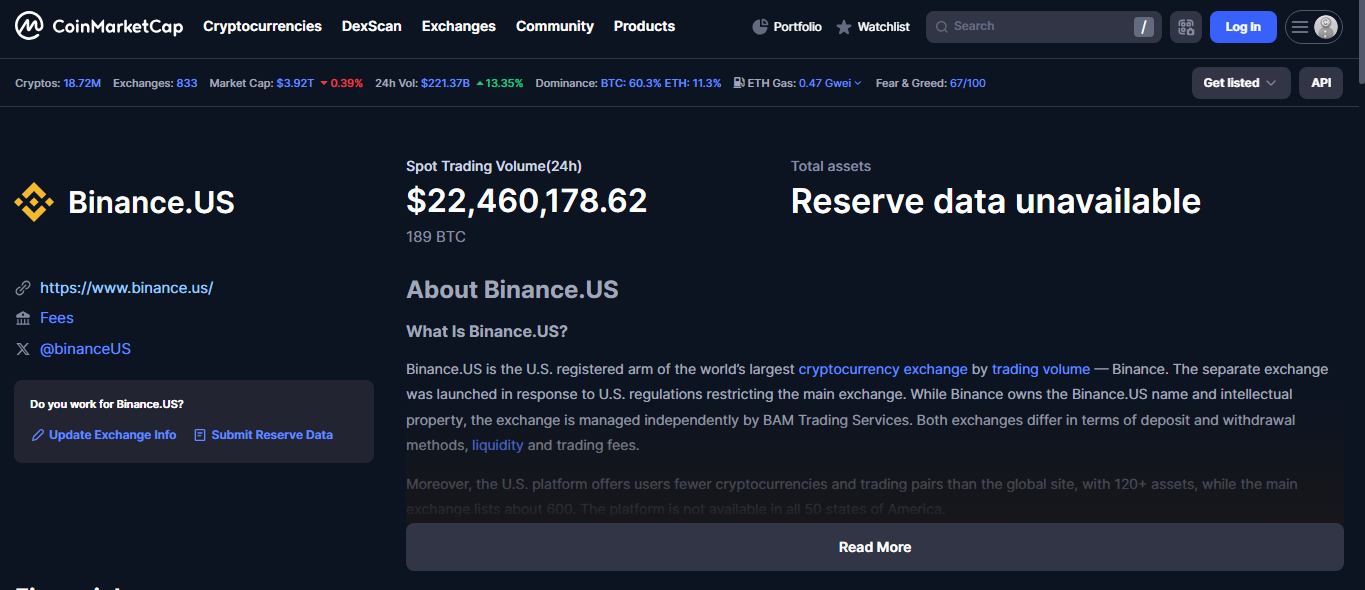Open the DexScan menu
The height and width of the screenshot is (590, 1365).
(372, 26)
